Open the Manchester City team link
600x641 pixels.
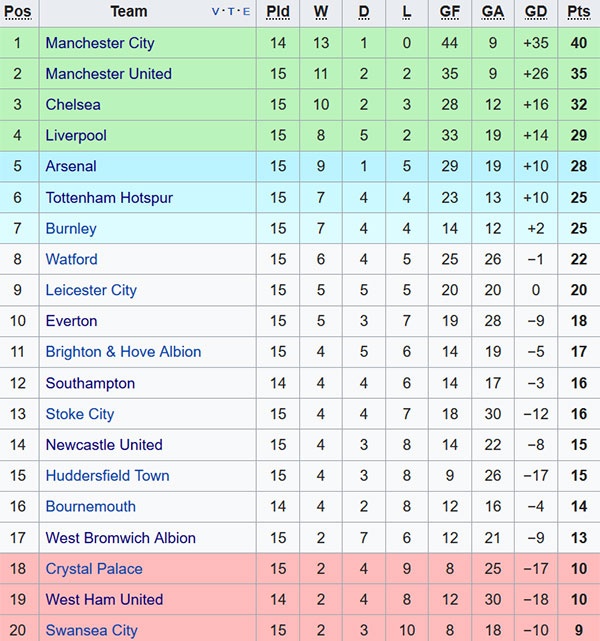tap(99, 43)
